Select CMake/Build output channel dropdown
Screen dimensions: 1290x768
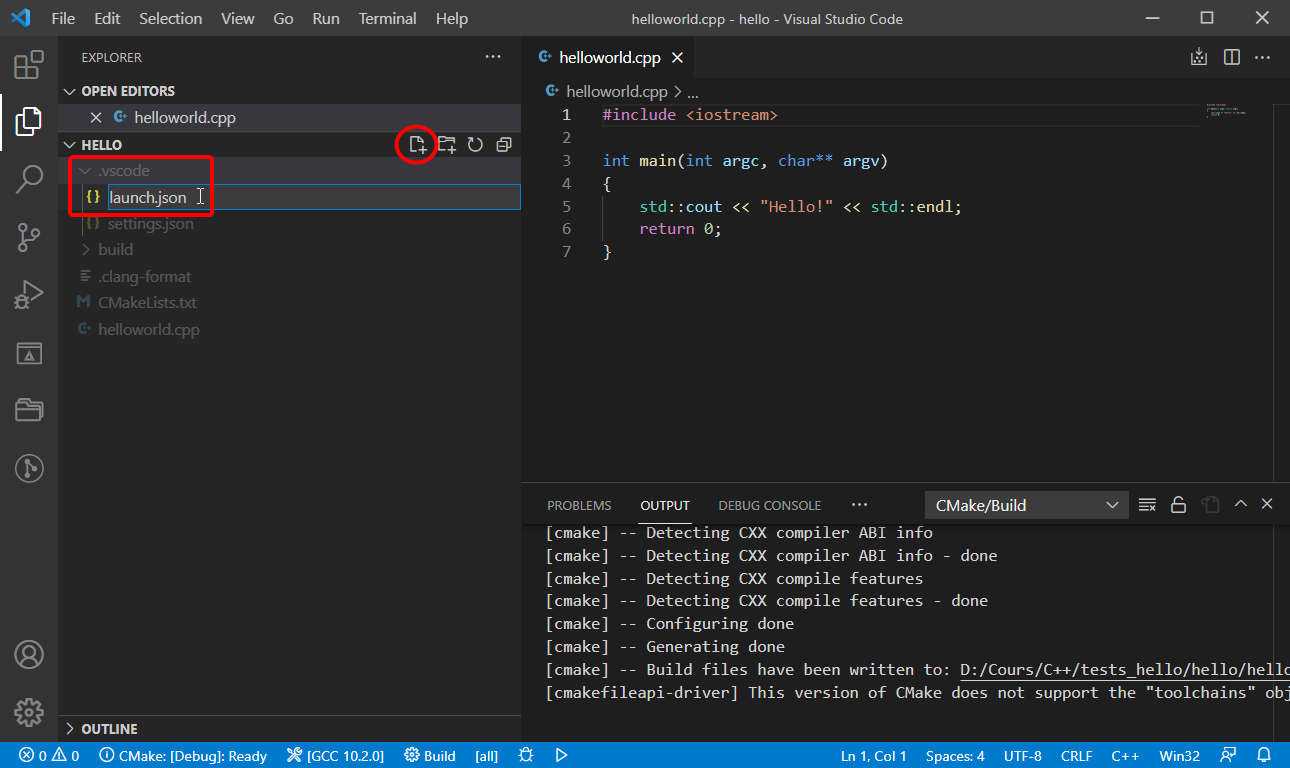coord(1026,505)
